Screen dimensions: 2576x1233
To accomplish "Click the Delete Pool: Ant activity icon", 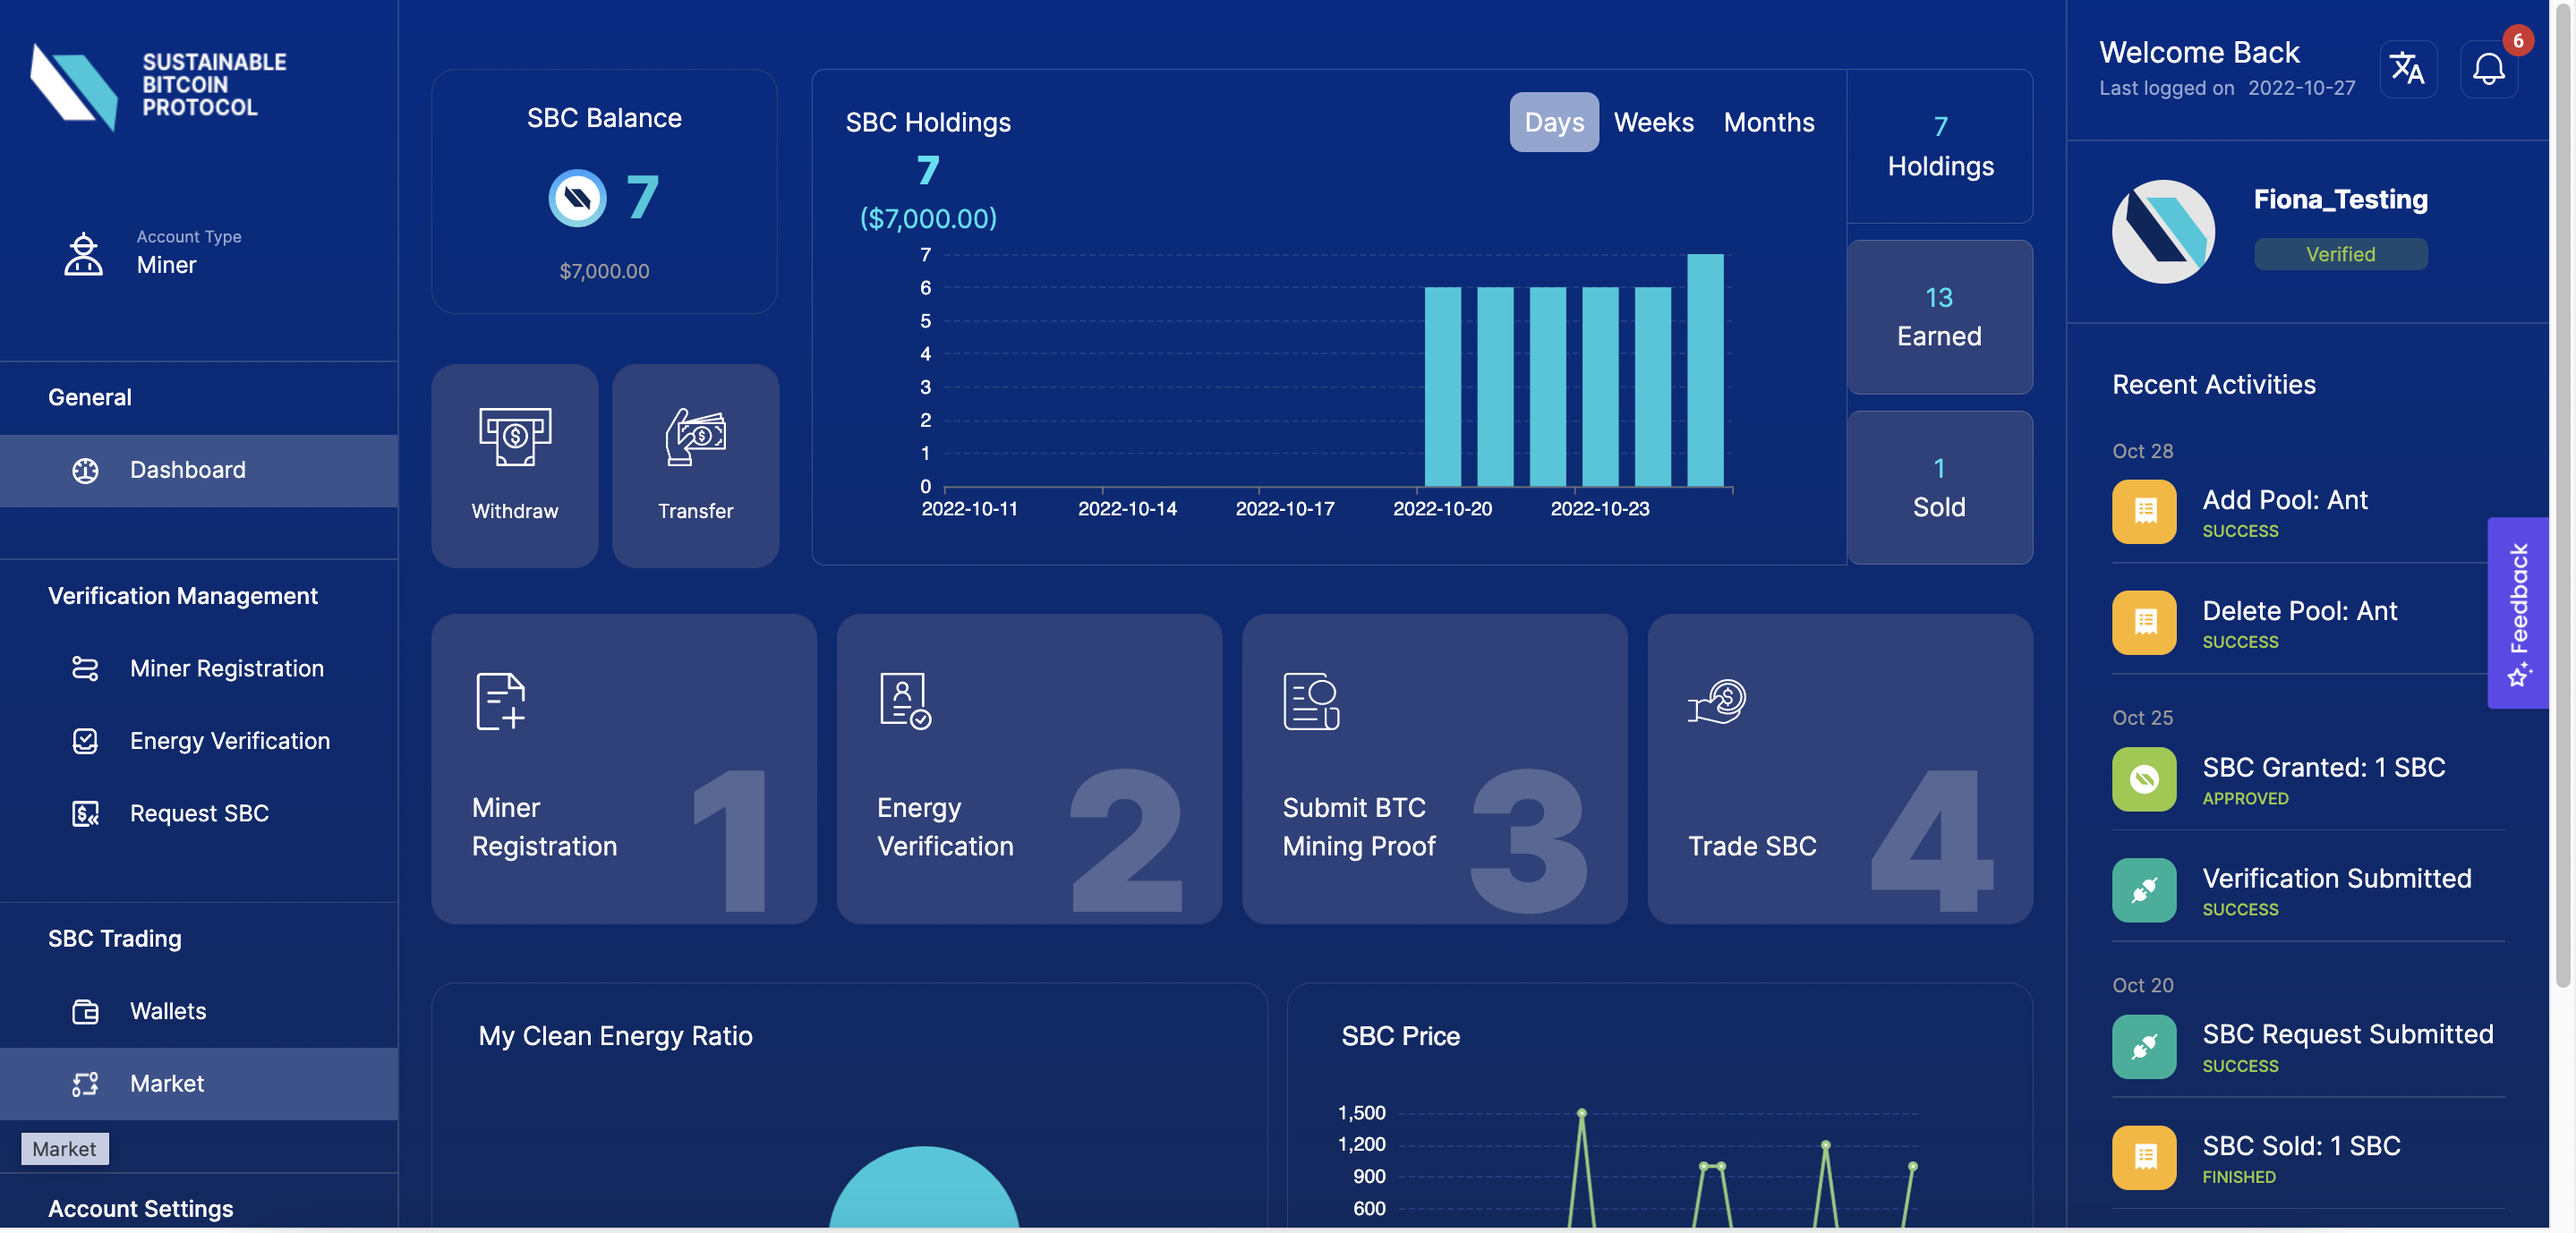I will [2144, 622].
